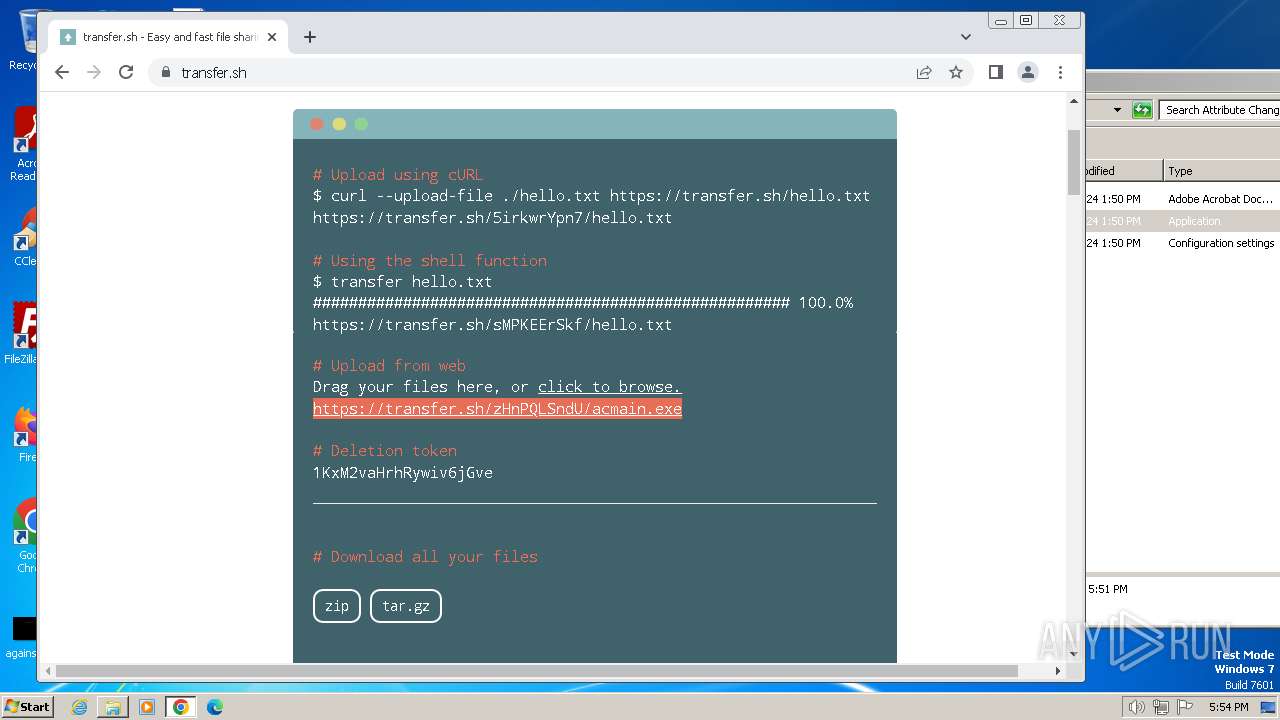
Task: Sort by Date modified column in Explorer
Action: (1124, 171)
